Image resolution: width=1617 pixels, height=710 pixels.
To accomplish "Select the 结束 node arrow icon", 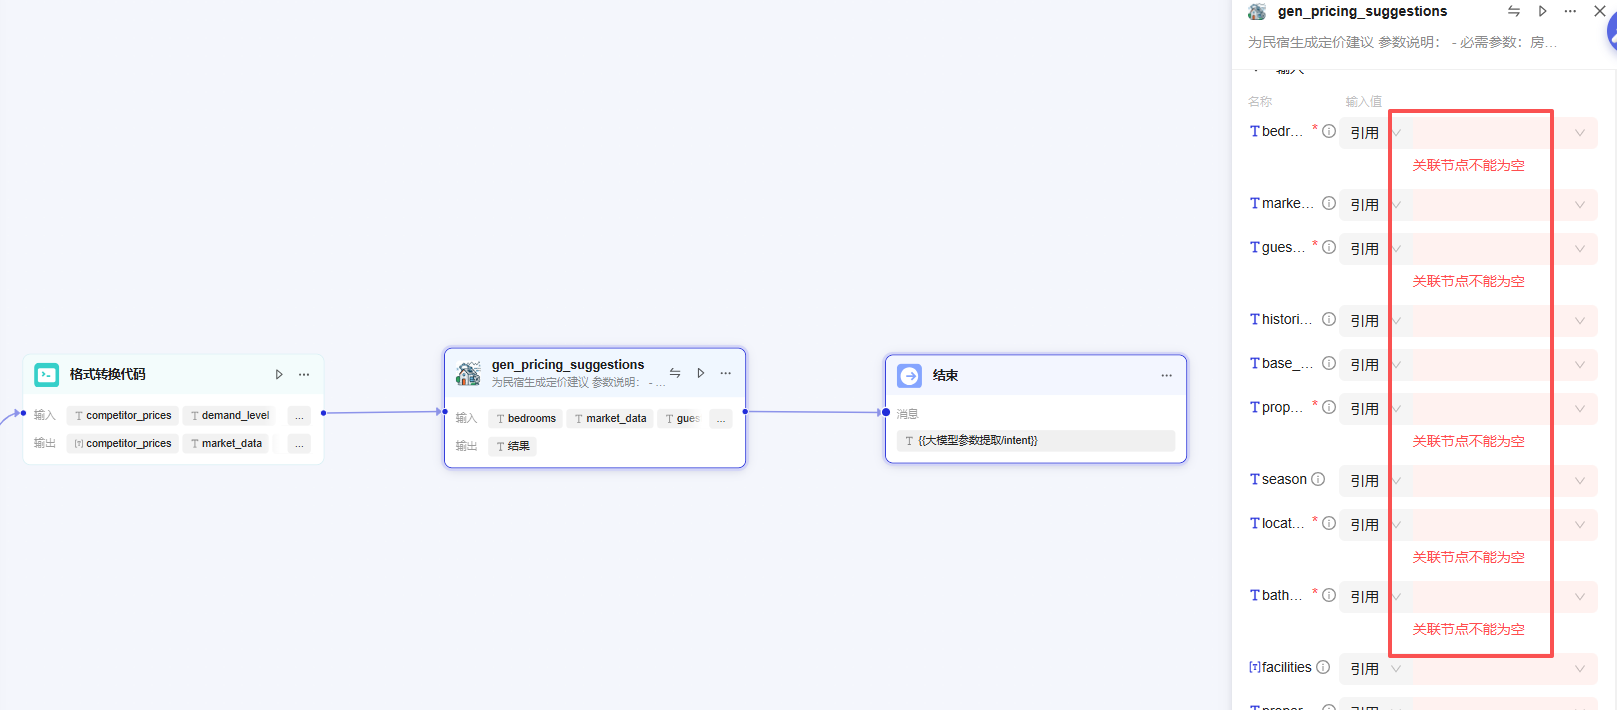I will [909, 375].
